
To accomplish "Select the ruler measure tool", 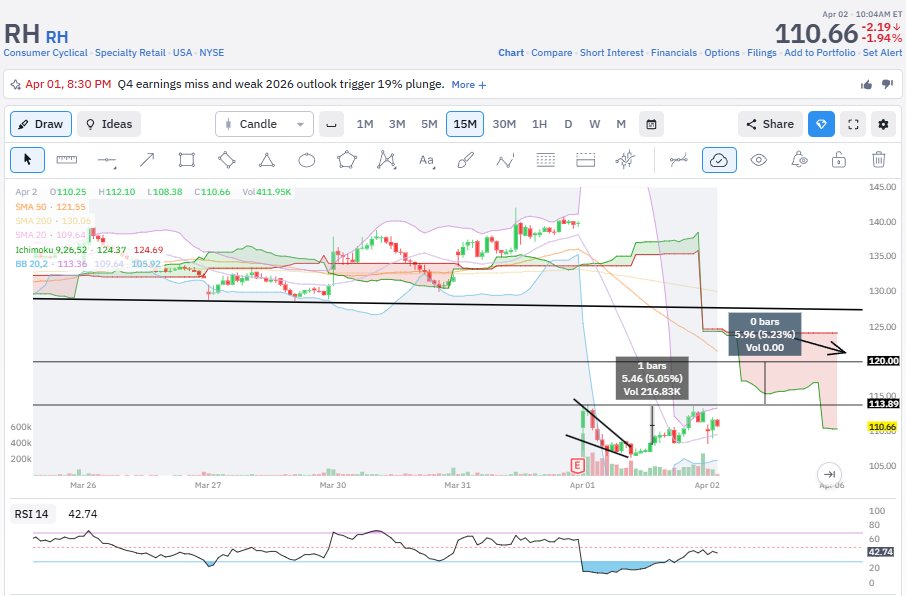I will point(66,160).
